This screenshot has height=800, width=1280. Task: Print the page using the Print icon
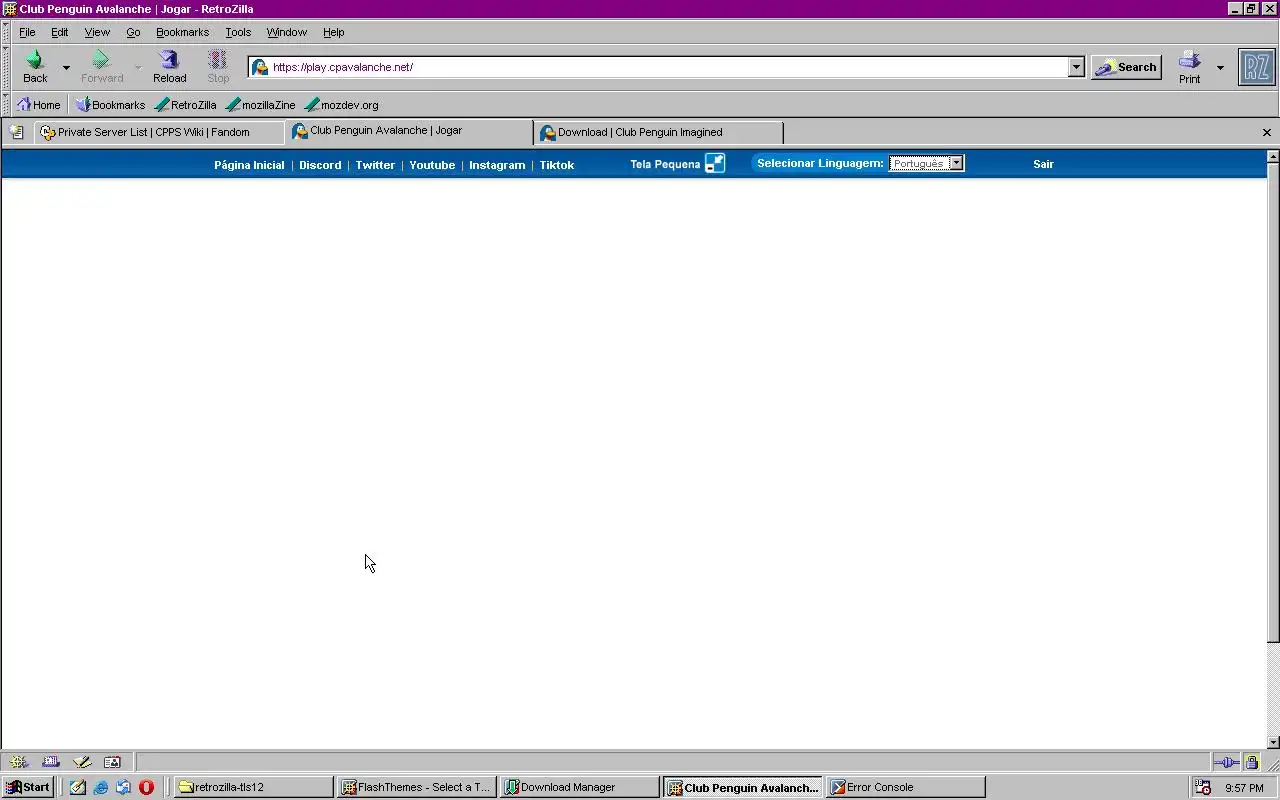1189,60
